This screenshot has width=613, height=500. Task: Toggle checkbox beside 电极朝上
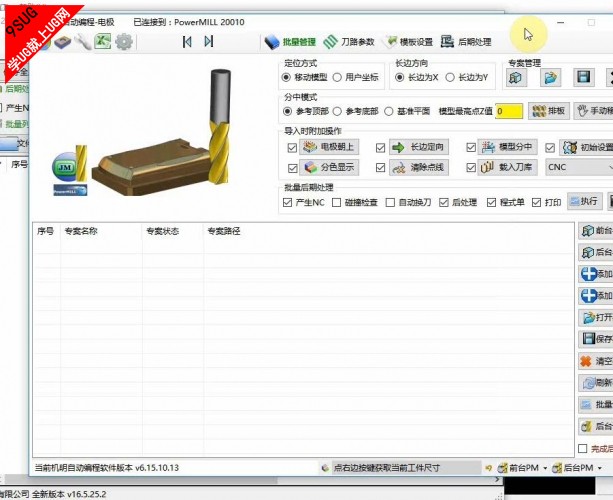[292, 148]
